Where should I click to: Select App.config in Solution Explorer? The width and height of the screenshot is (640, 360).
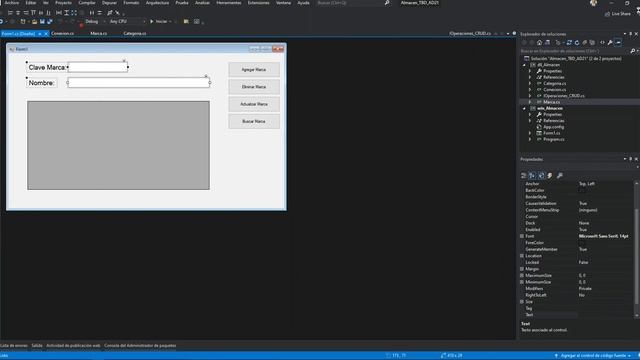click(x=553, y=127)
